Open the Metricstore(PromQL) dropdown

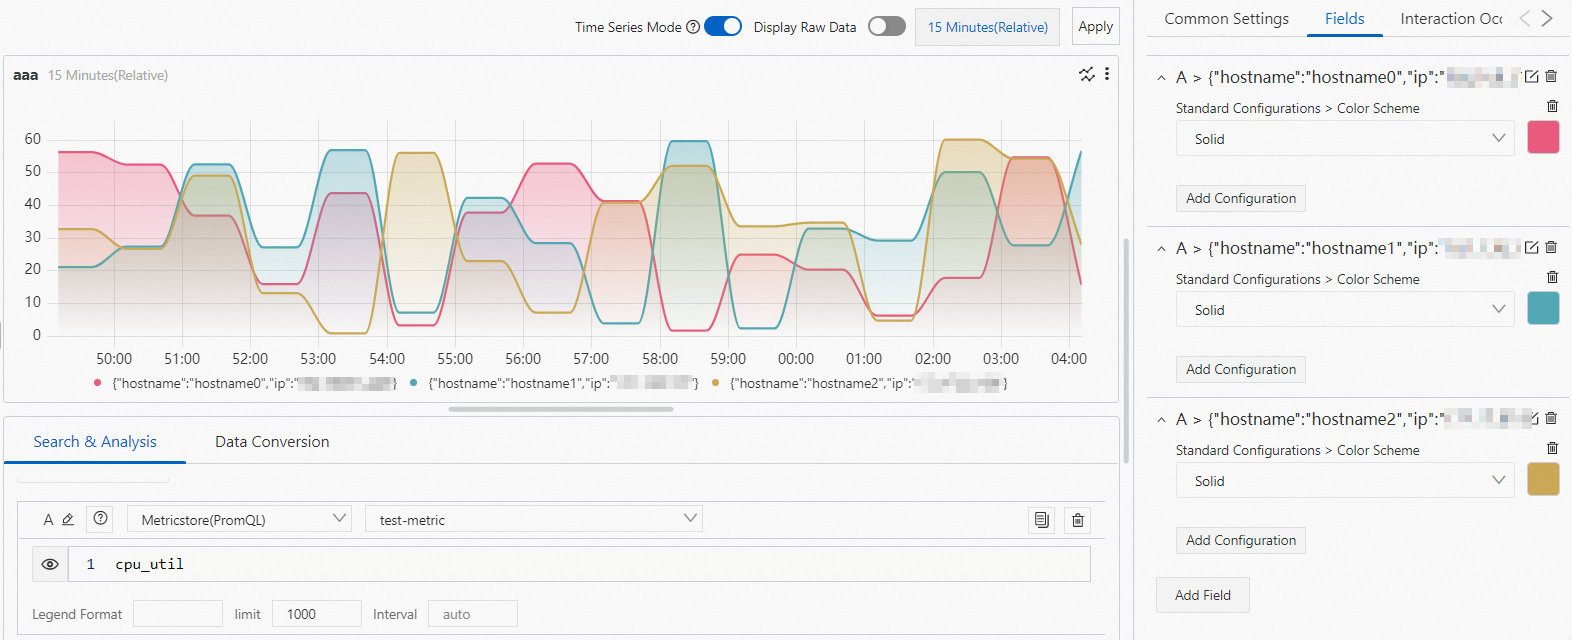pos(239,519)
